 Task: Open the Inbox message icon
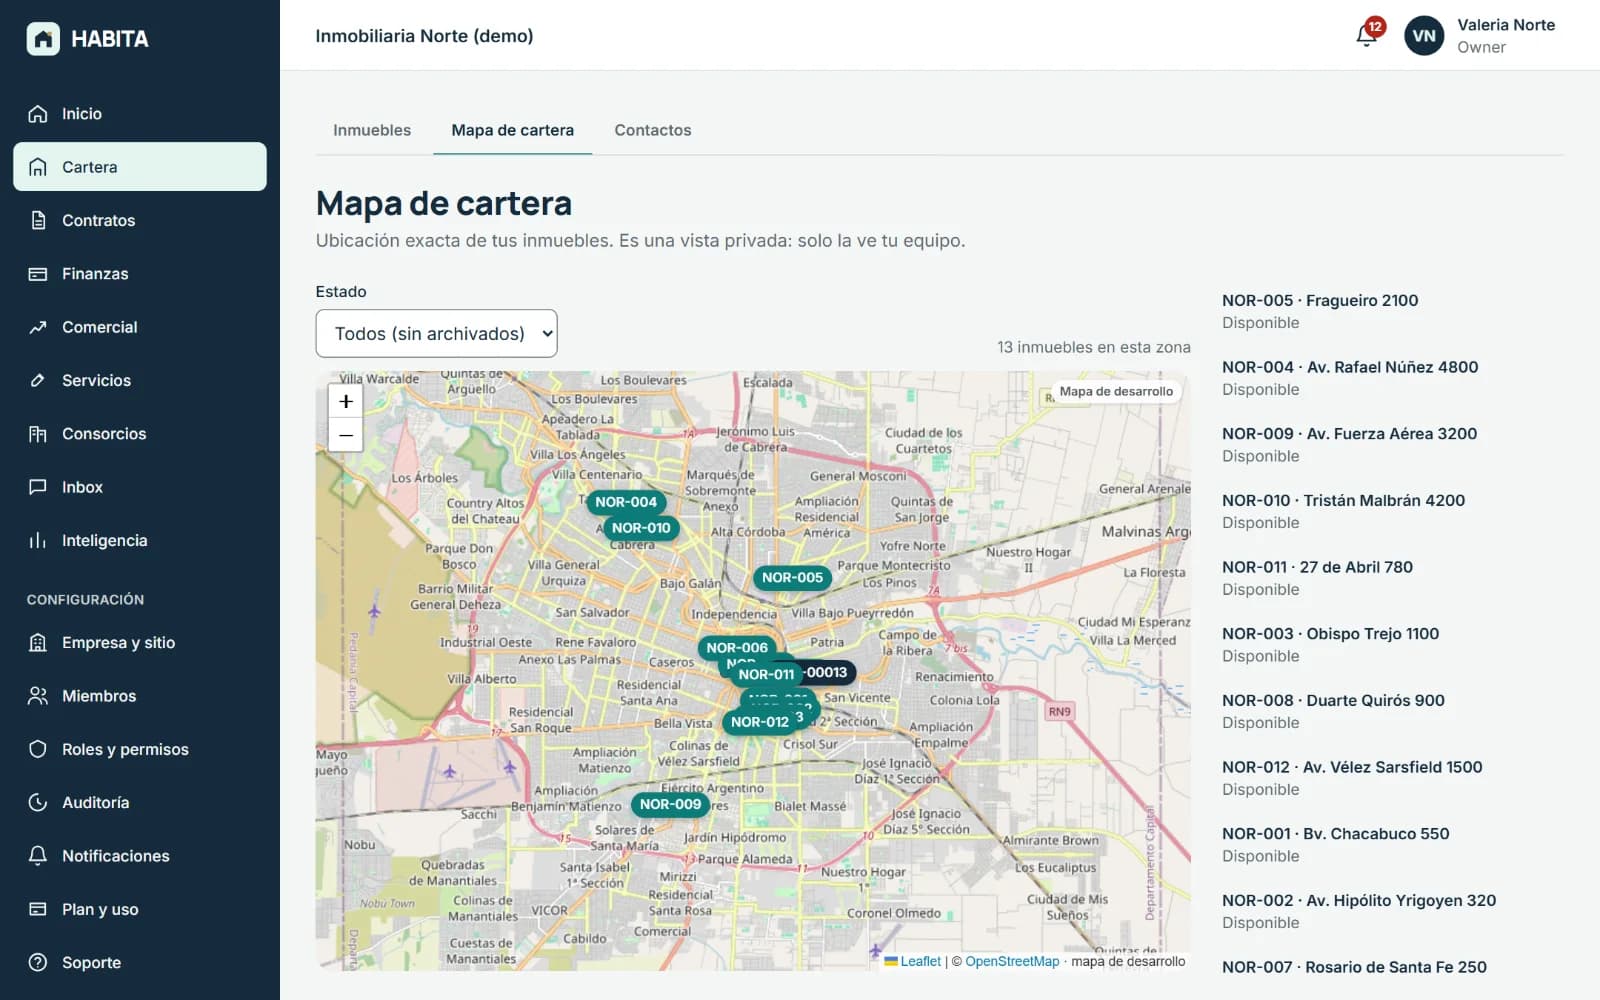pyautogui.click(x=38, y=487)
